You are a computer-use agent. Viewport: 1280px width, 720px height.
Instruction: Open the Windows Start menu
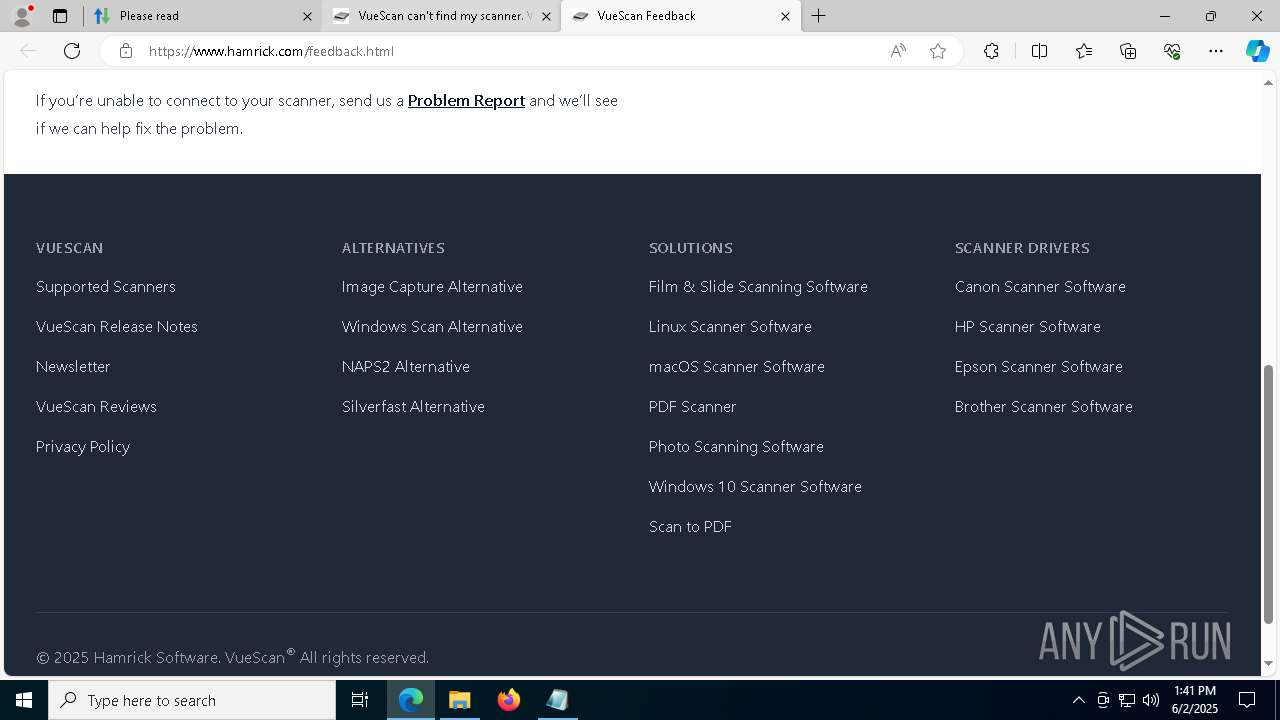[24, 700]
